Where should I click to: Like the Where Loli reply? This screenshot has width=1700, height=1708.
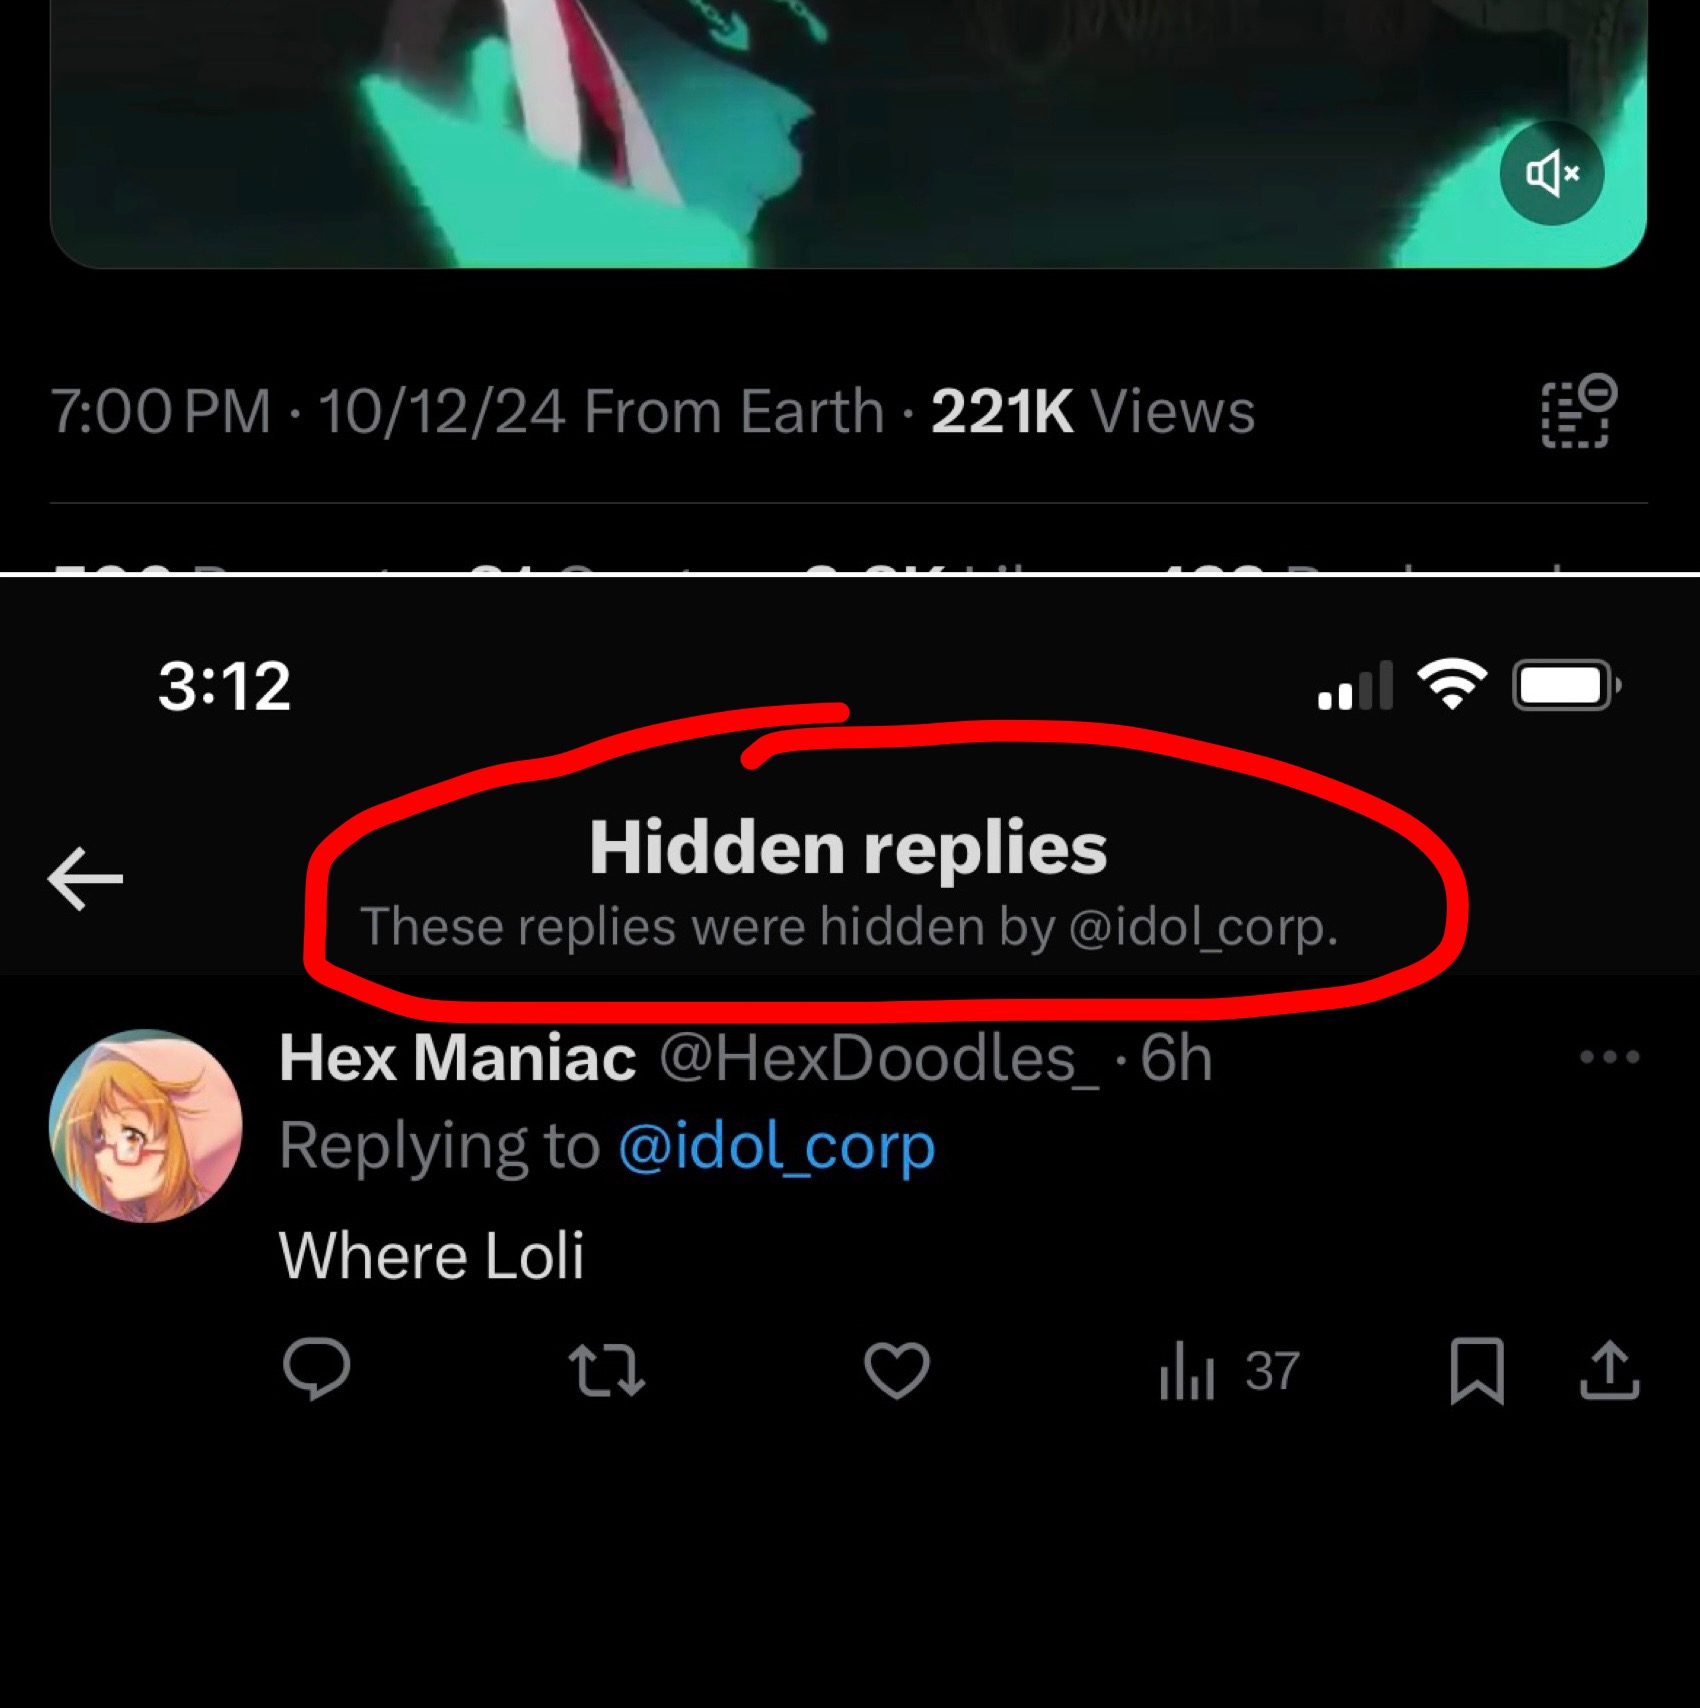(897, 1369)
